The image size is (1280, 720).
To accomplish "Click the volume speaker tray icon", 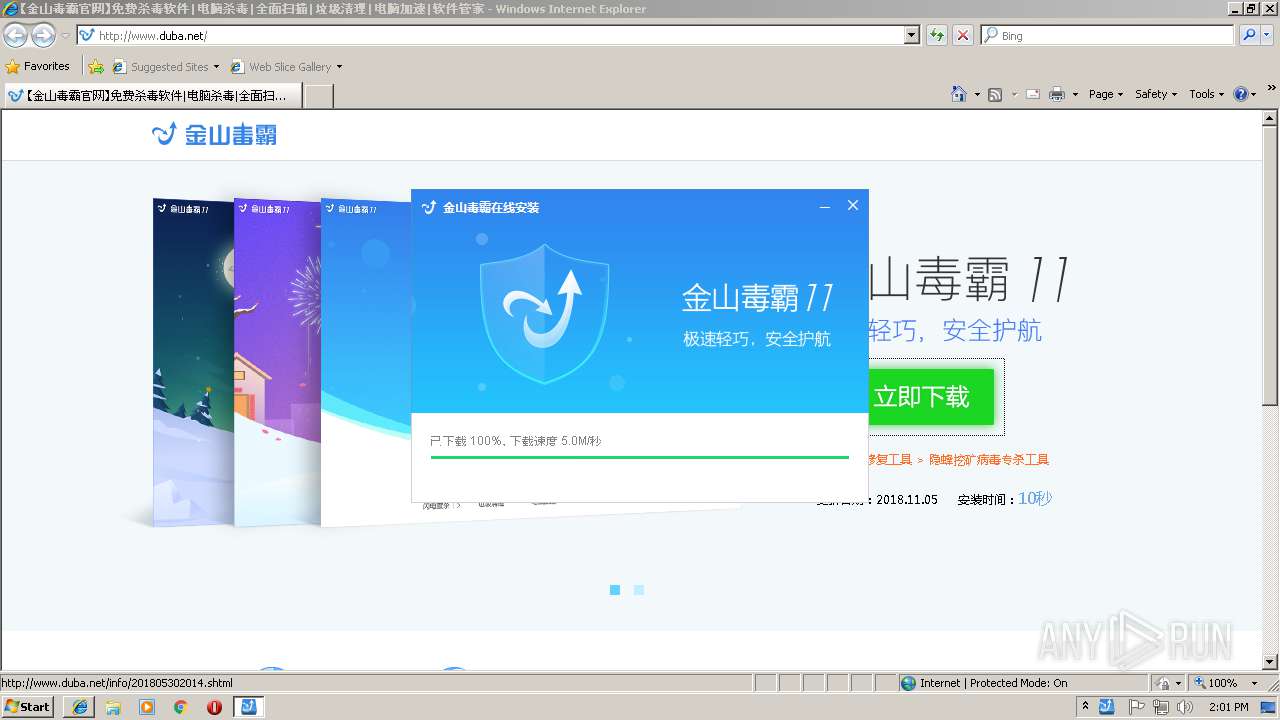I will point(1185,707).
